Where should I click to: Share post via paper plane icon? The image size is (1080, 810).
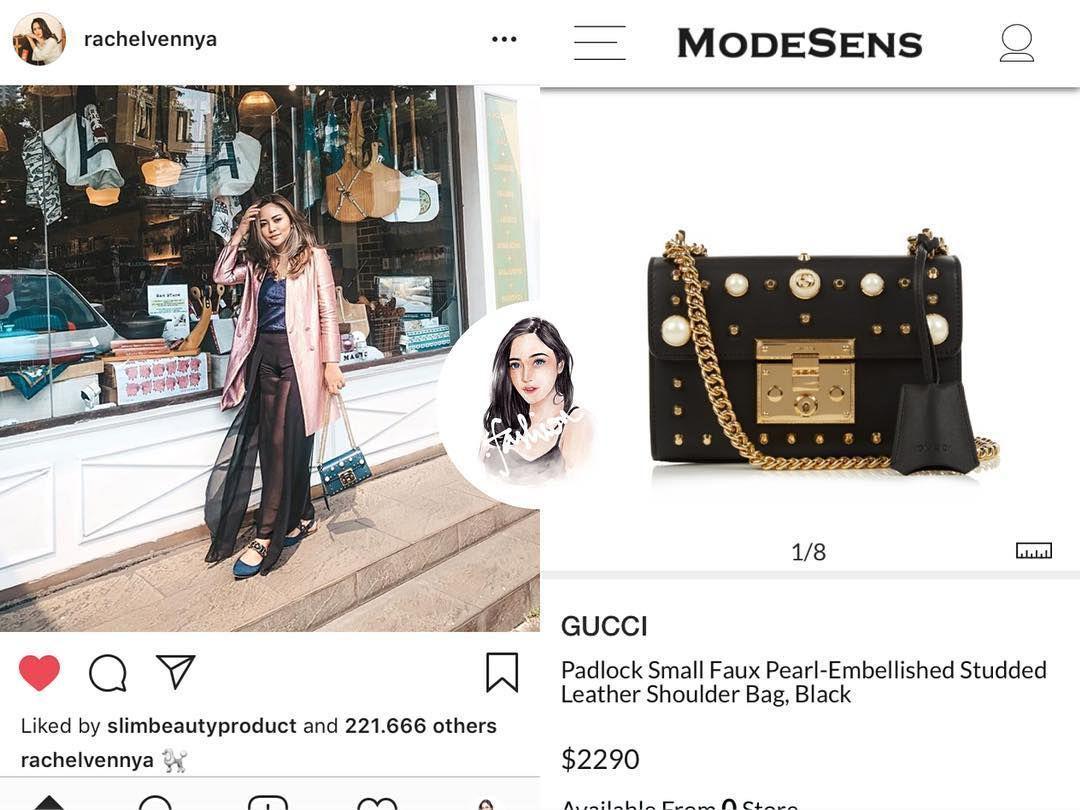pyautogui.click(x=176, y=672)
